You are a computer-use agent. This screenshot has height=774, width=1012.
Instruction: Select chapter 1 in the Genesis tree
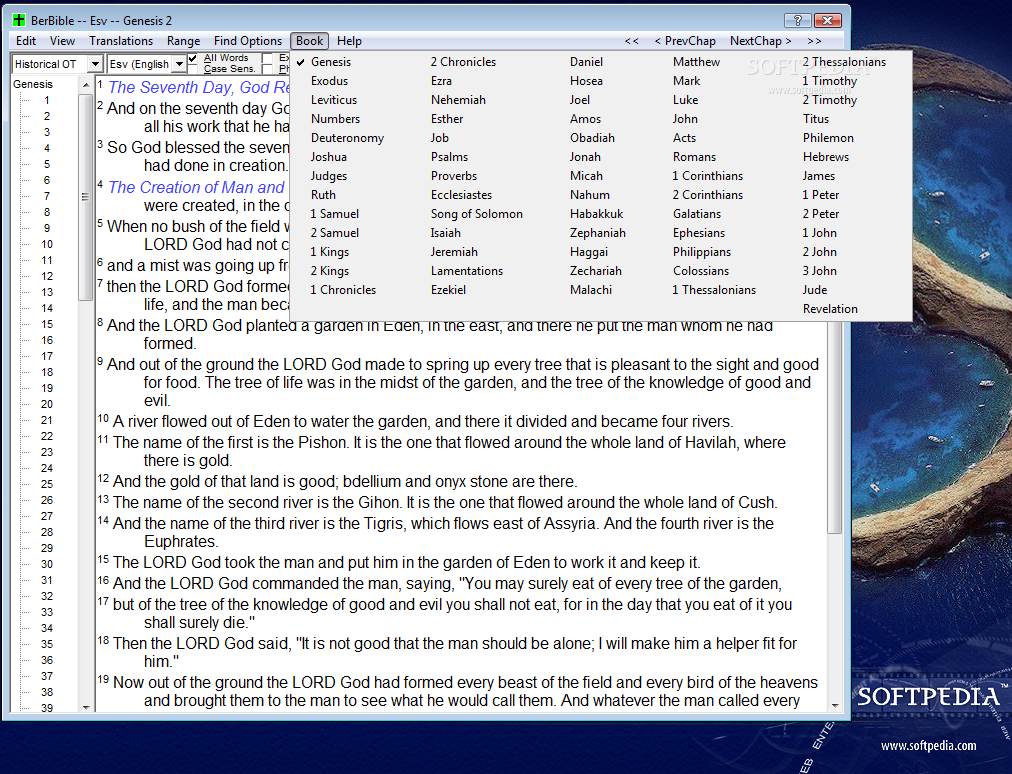tap(46, 100)
